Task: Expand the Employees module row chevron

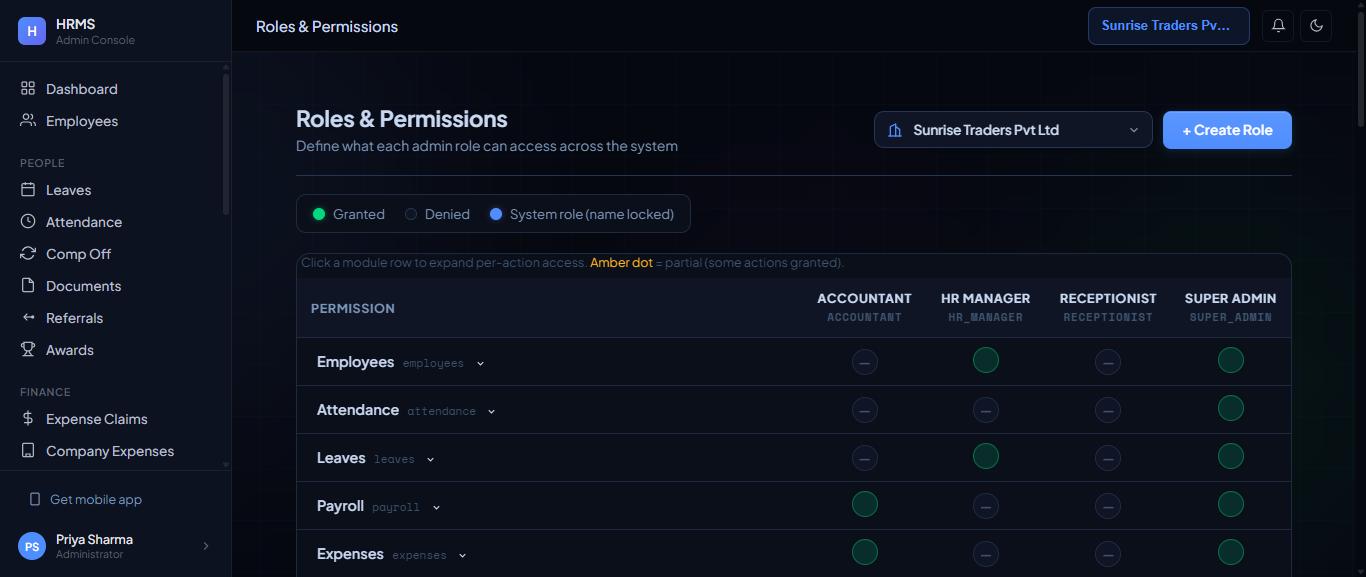Action: pos(480,364)
